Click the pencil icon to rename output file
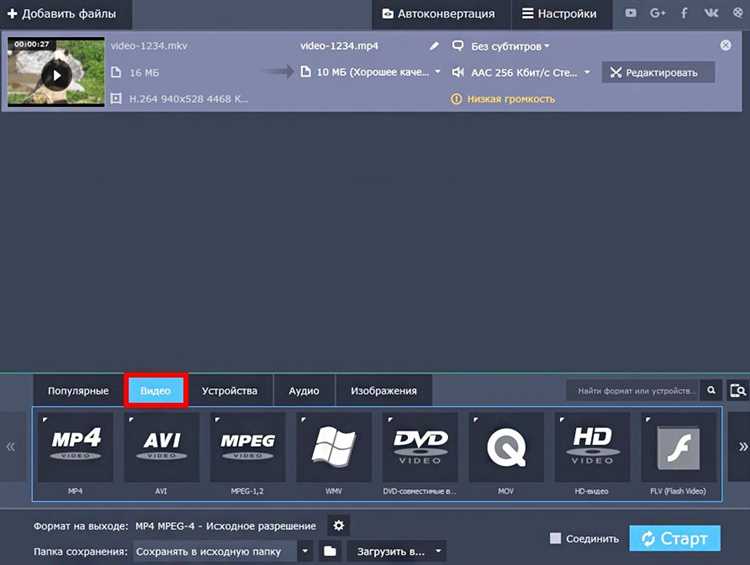The image size is (750, 565). [434, 46]
